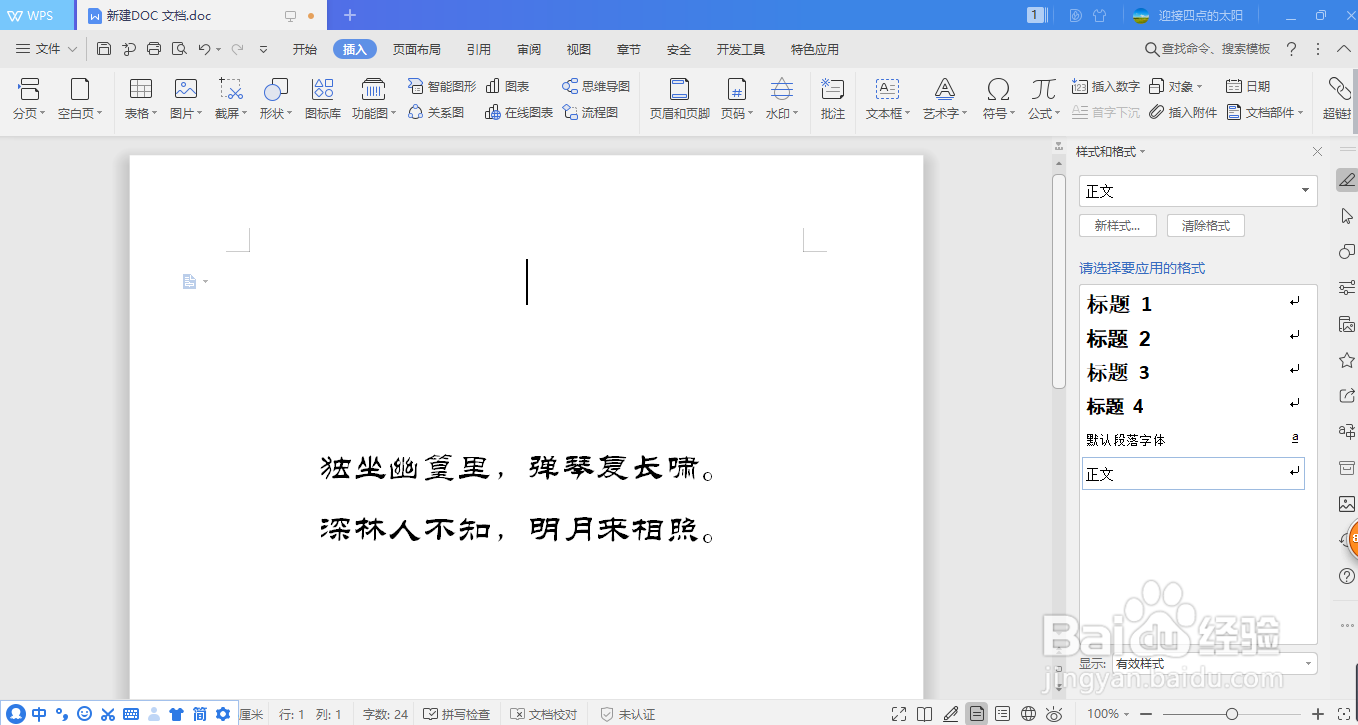Click the 清除格式 button

pos(1205,225)
